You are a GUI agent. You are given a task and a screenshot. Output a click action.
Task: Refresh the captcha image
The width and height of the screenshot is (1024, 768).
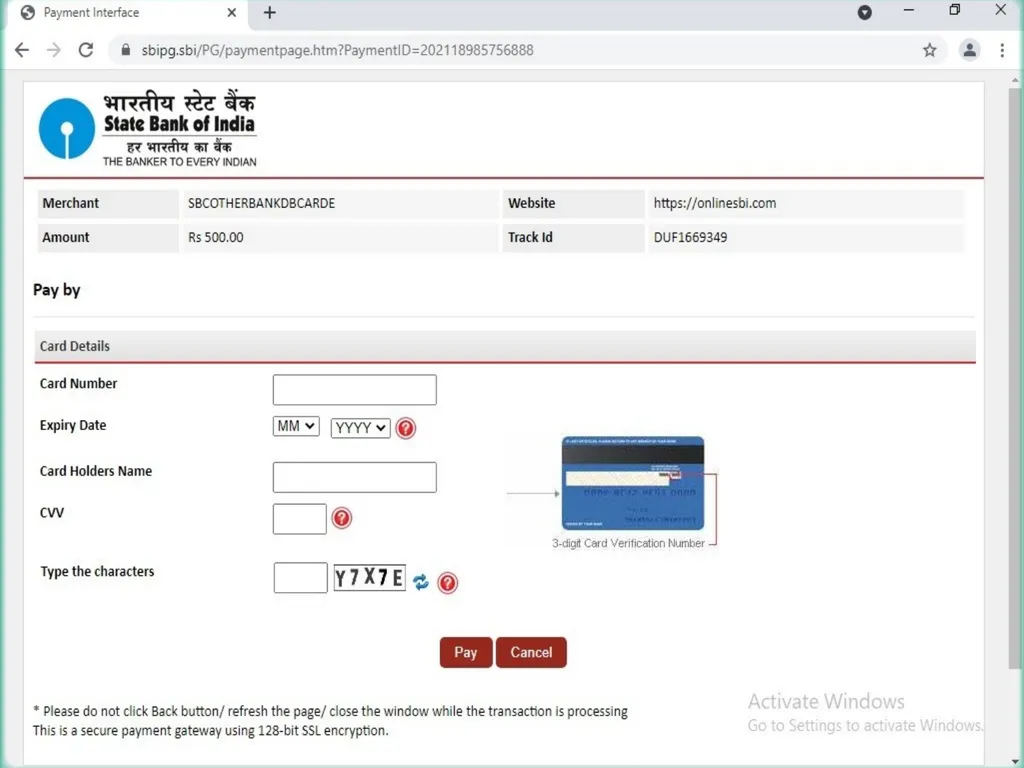point(421,582)
